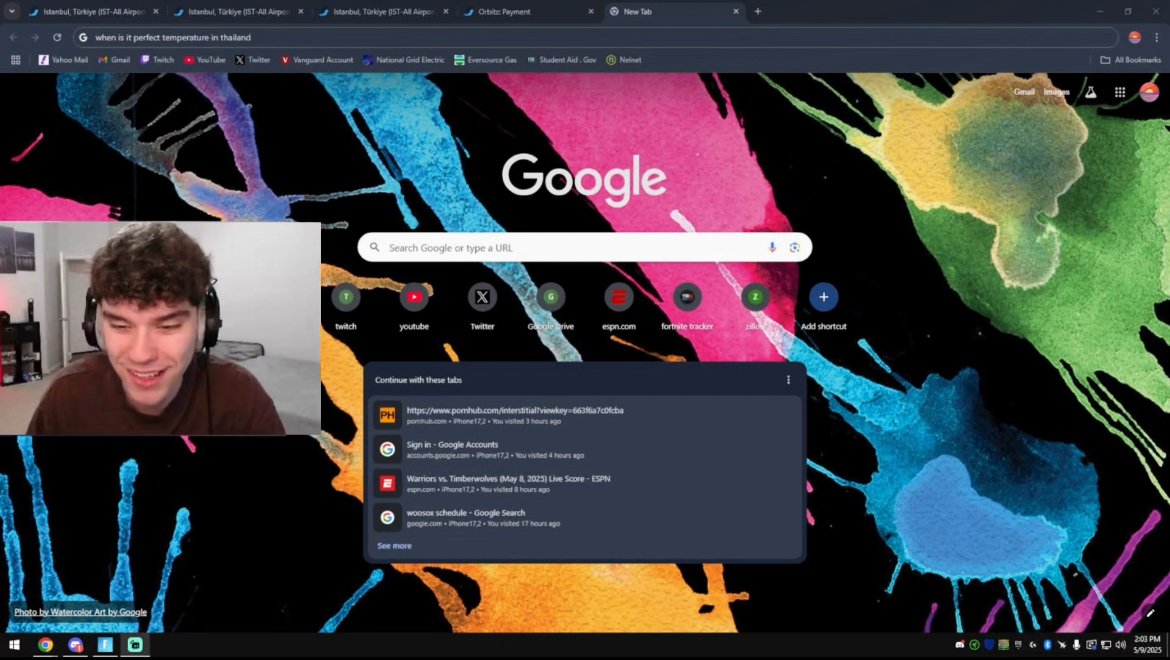Open the twitch shortcut tile
This screenshot has width=1170, height=660.
345,307
